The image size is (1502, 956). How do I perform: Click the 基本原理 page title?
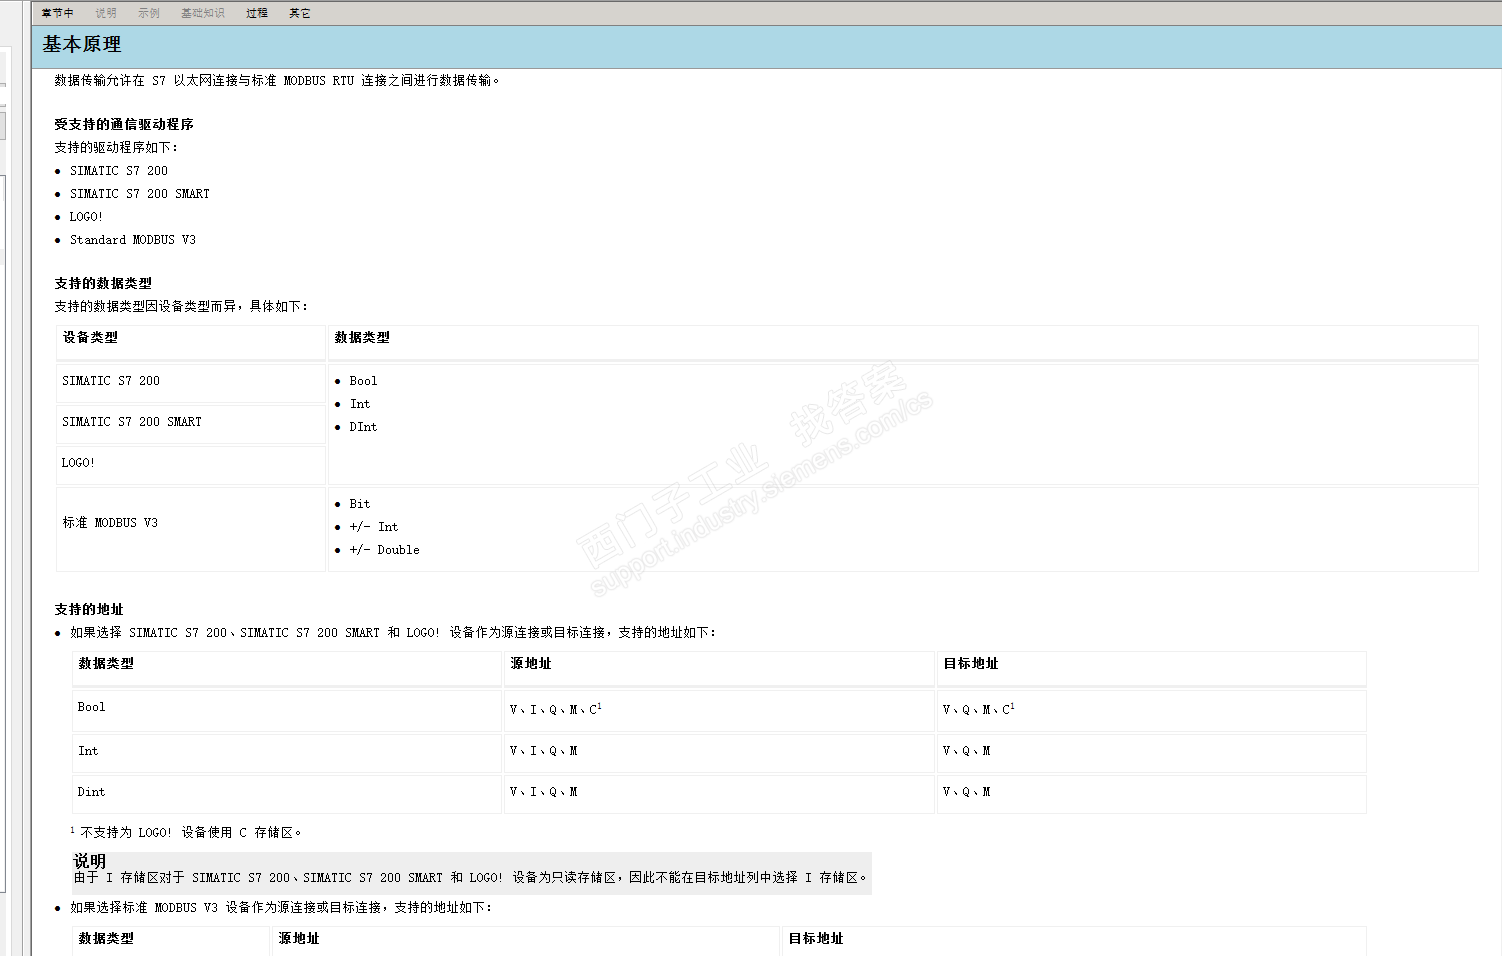(x=82, y=45)
